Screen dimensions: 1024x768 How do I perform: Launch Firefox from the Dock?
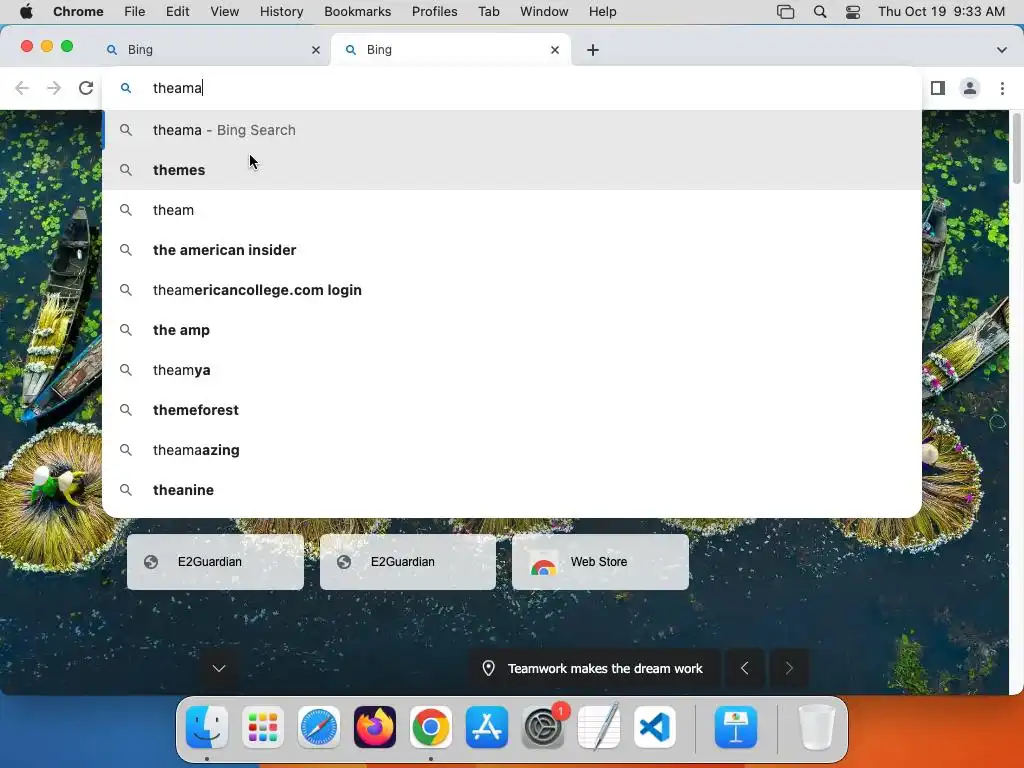(375, 727)
